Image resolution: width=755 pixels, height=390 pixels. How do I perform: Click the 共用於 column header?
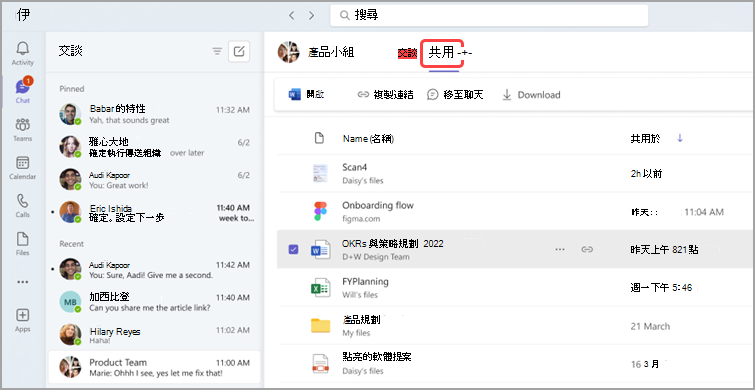point(645,139)
